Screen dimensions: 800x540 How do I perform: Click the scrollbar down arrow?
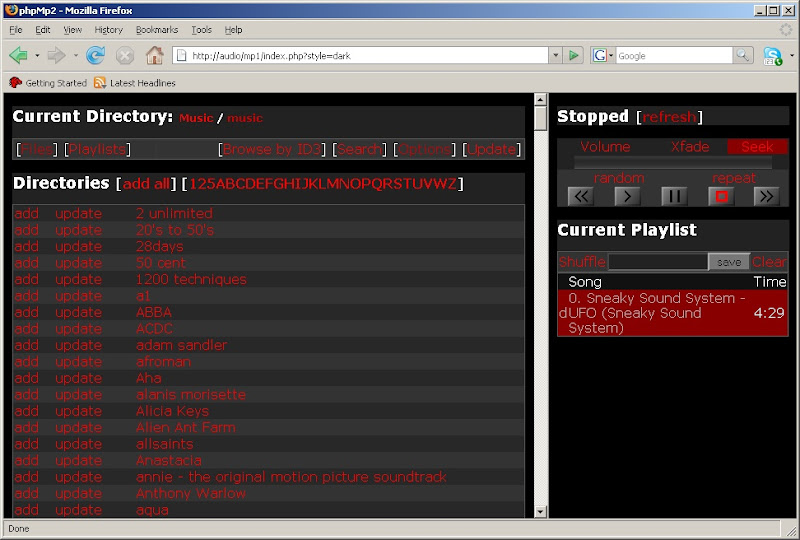(x=541, y=511)
